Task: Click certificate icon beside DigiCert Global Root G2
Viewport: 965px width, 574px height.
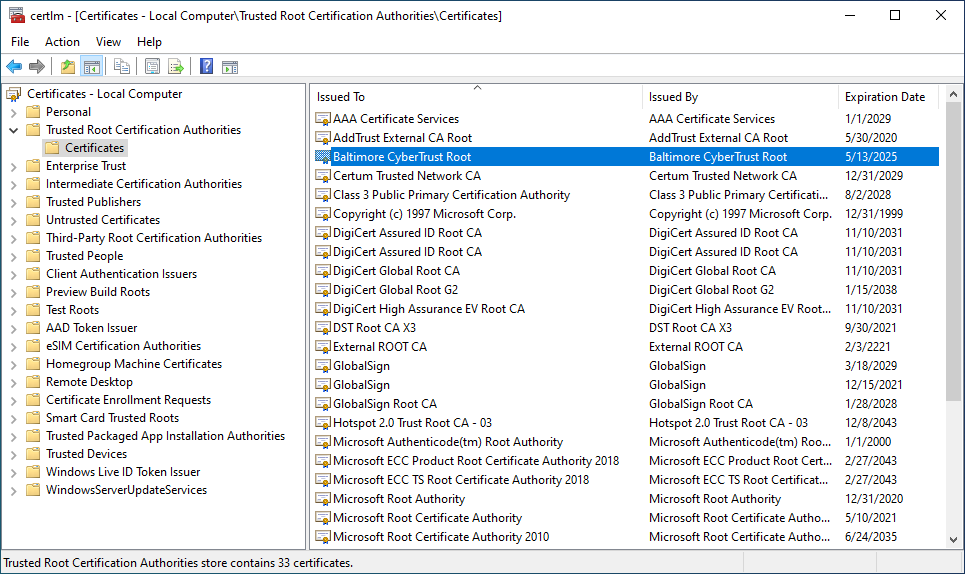Action: pyautogui.click(x=322, y=290)
